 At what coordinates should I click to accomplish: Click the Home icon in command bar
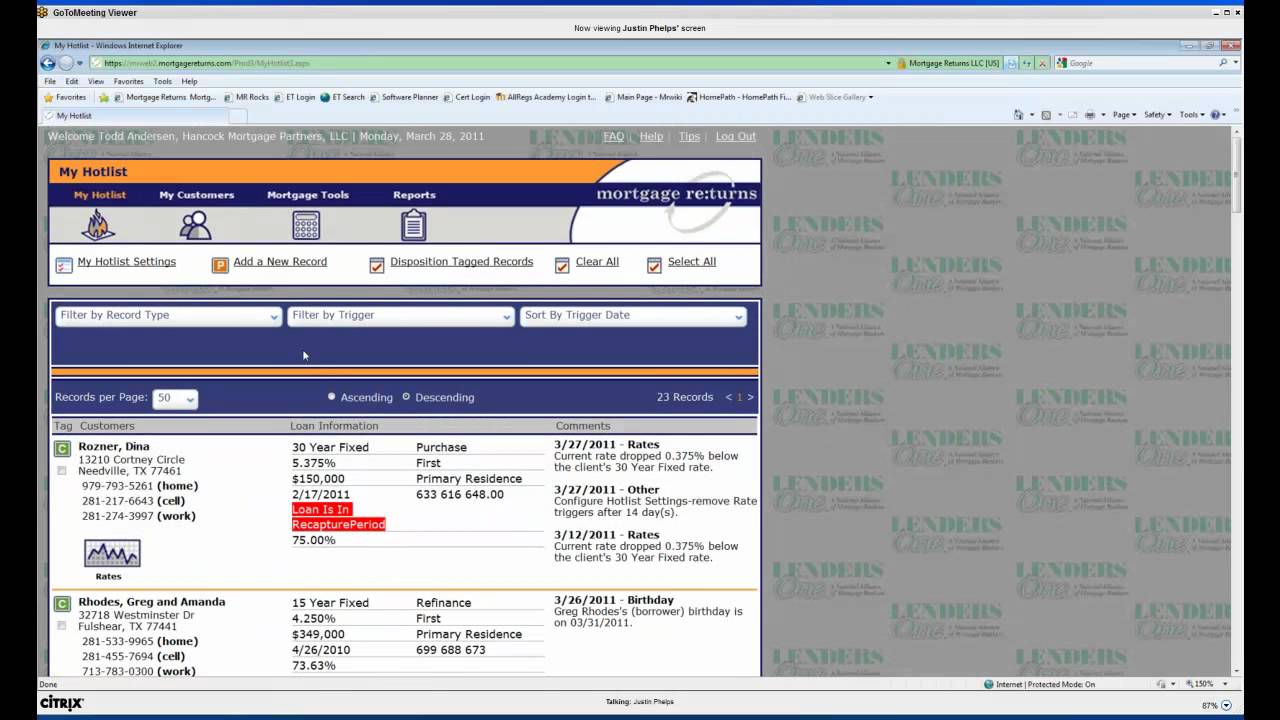coord(1018,115)
